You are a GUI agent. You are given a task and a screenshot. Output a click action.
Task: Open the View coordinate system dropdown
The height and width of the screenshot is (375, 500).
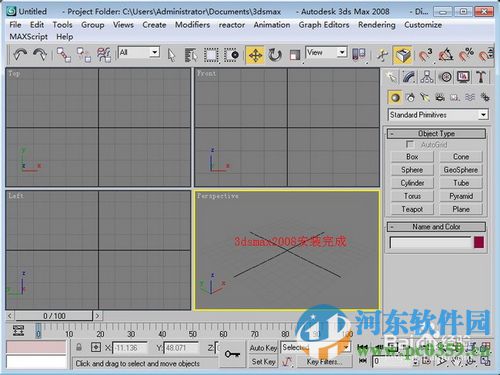[x=326, y=52]
